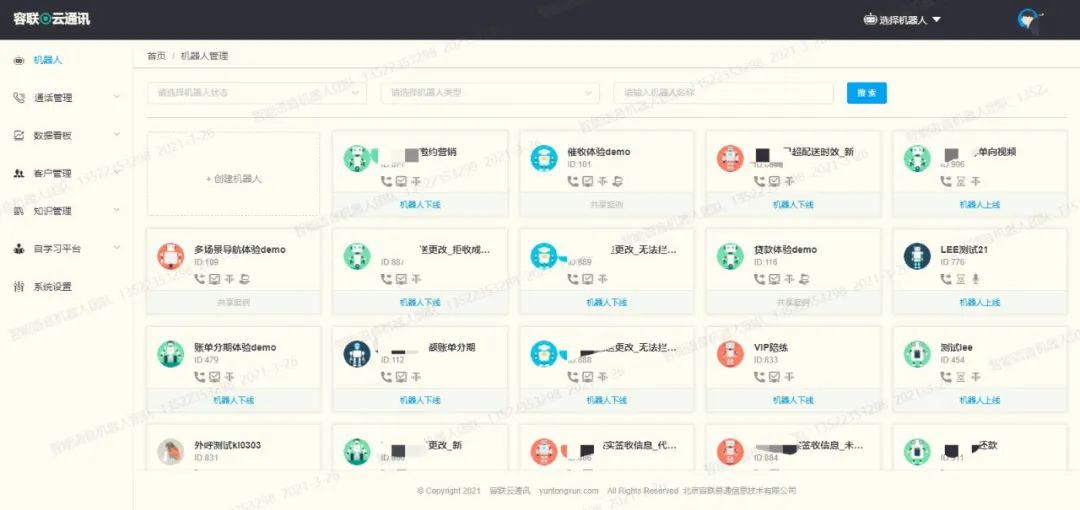The image size is (1080, 510).
Task: Expand the 通话管理 sidebar chevron
Action: 116,97
